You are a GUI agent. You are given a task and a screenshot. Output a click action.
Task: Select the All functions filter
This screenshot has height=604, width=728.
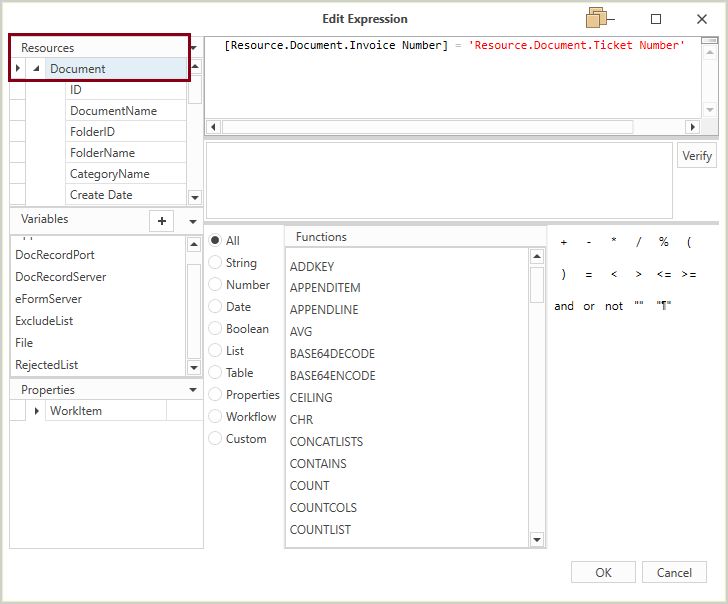tap(215, 240)
